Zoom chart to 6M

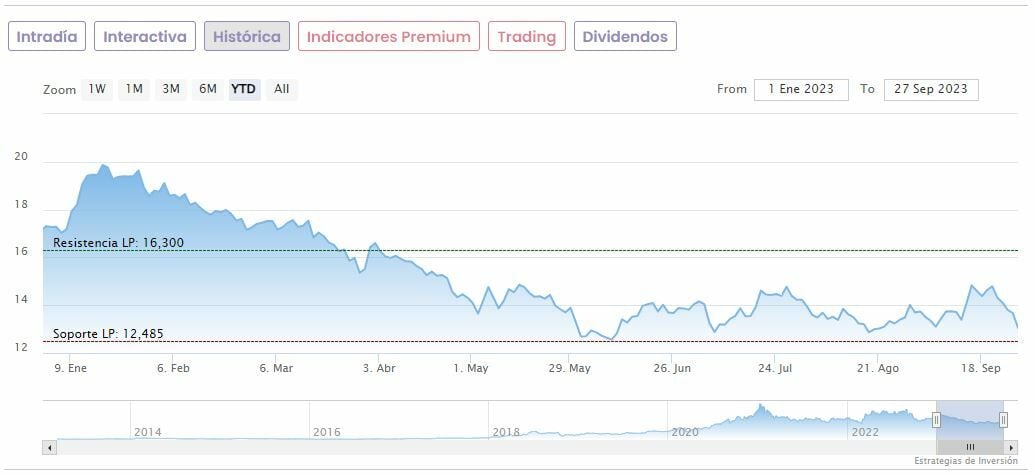tap(208, 89)
